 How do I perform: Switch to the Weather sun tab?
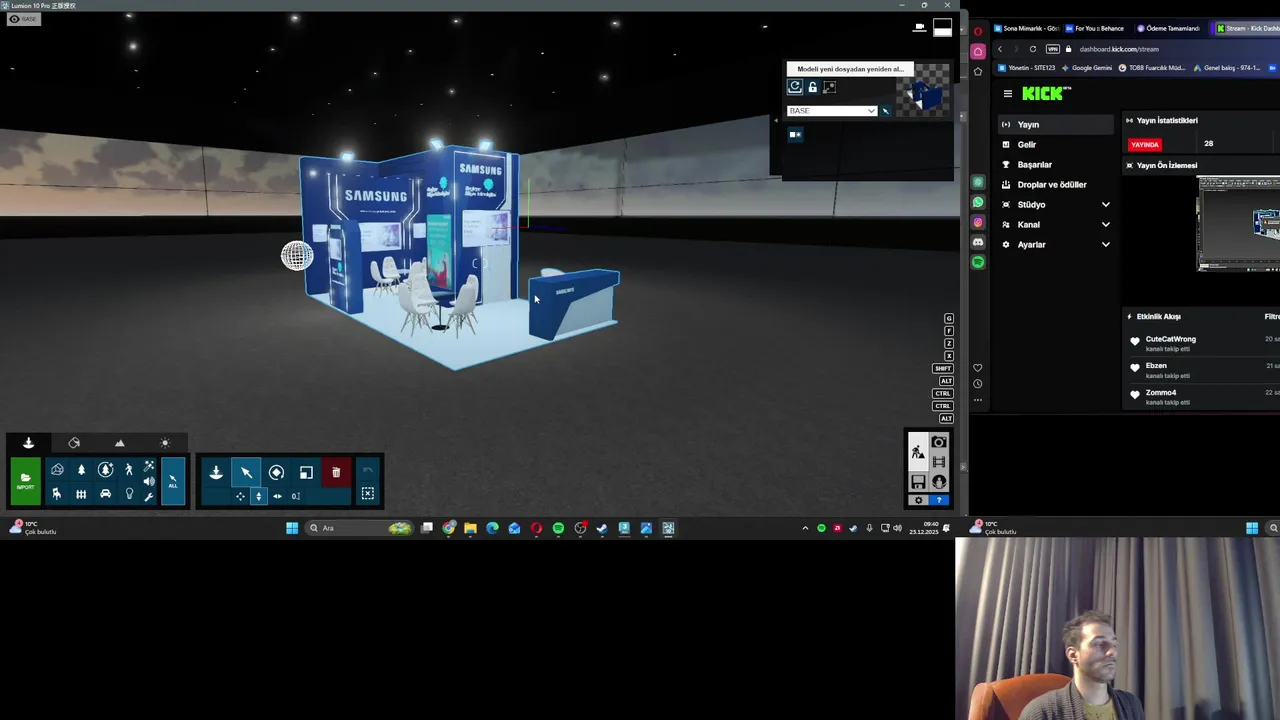pos(165,443)
